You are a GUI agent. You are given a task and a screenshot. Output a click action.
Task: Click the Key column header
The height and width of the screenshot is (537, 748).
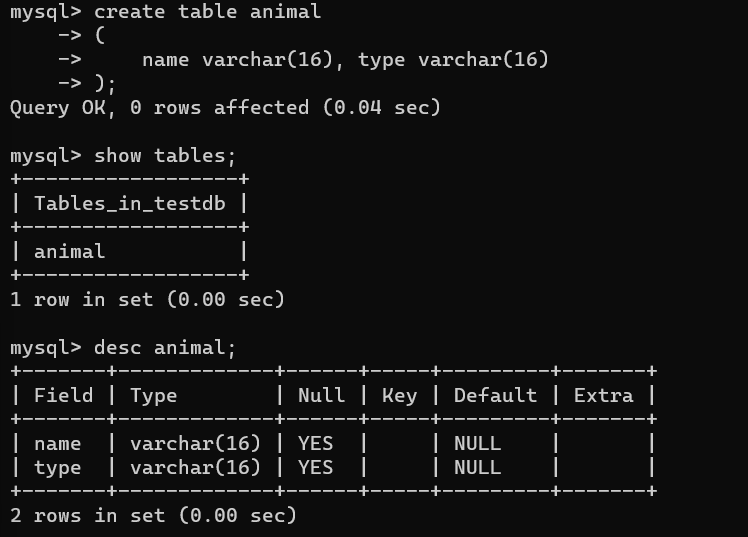coord(400,396)
